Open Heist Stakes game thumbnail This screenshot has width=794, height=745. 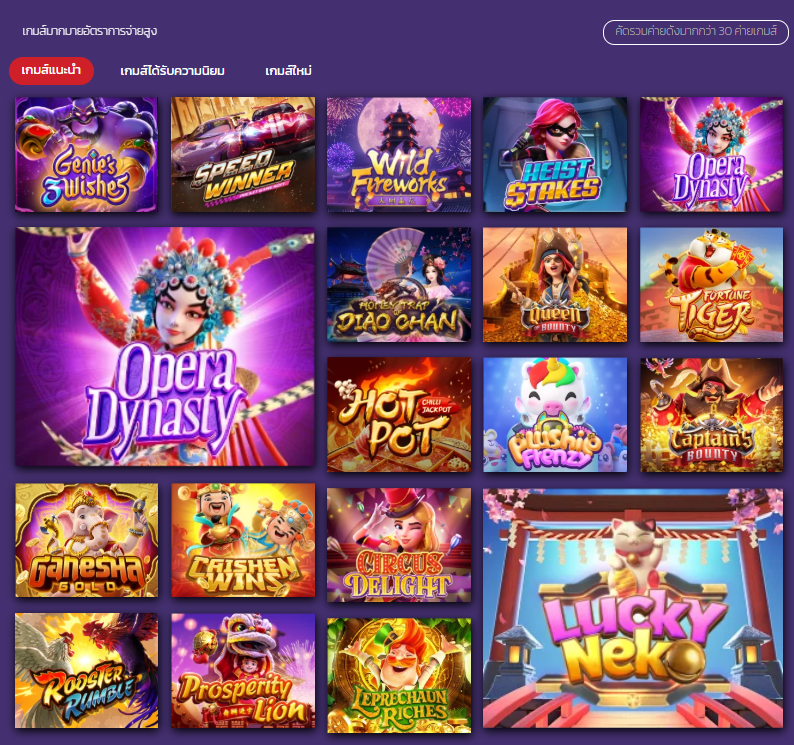click(x=555, y=154)
